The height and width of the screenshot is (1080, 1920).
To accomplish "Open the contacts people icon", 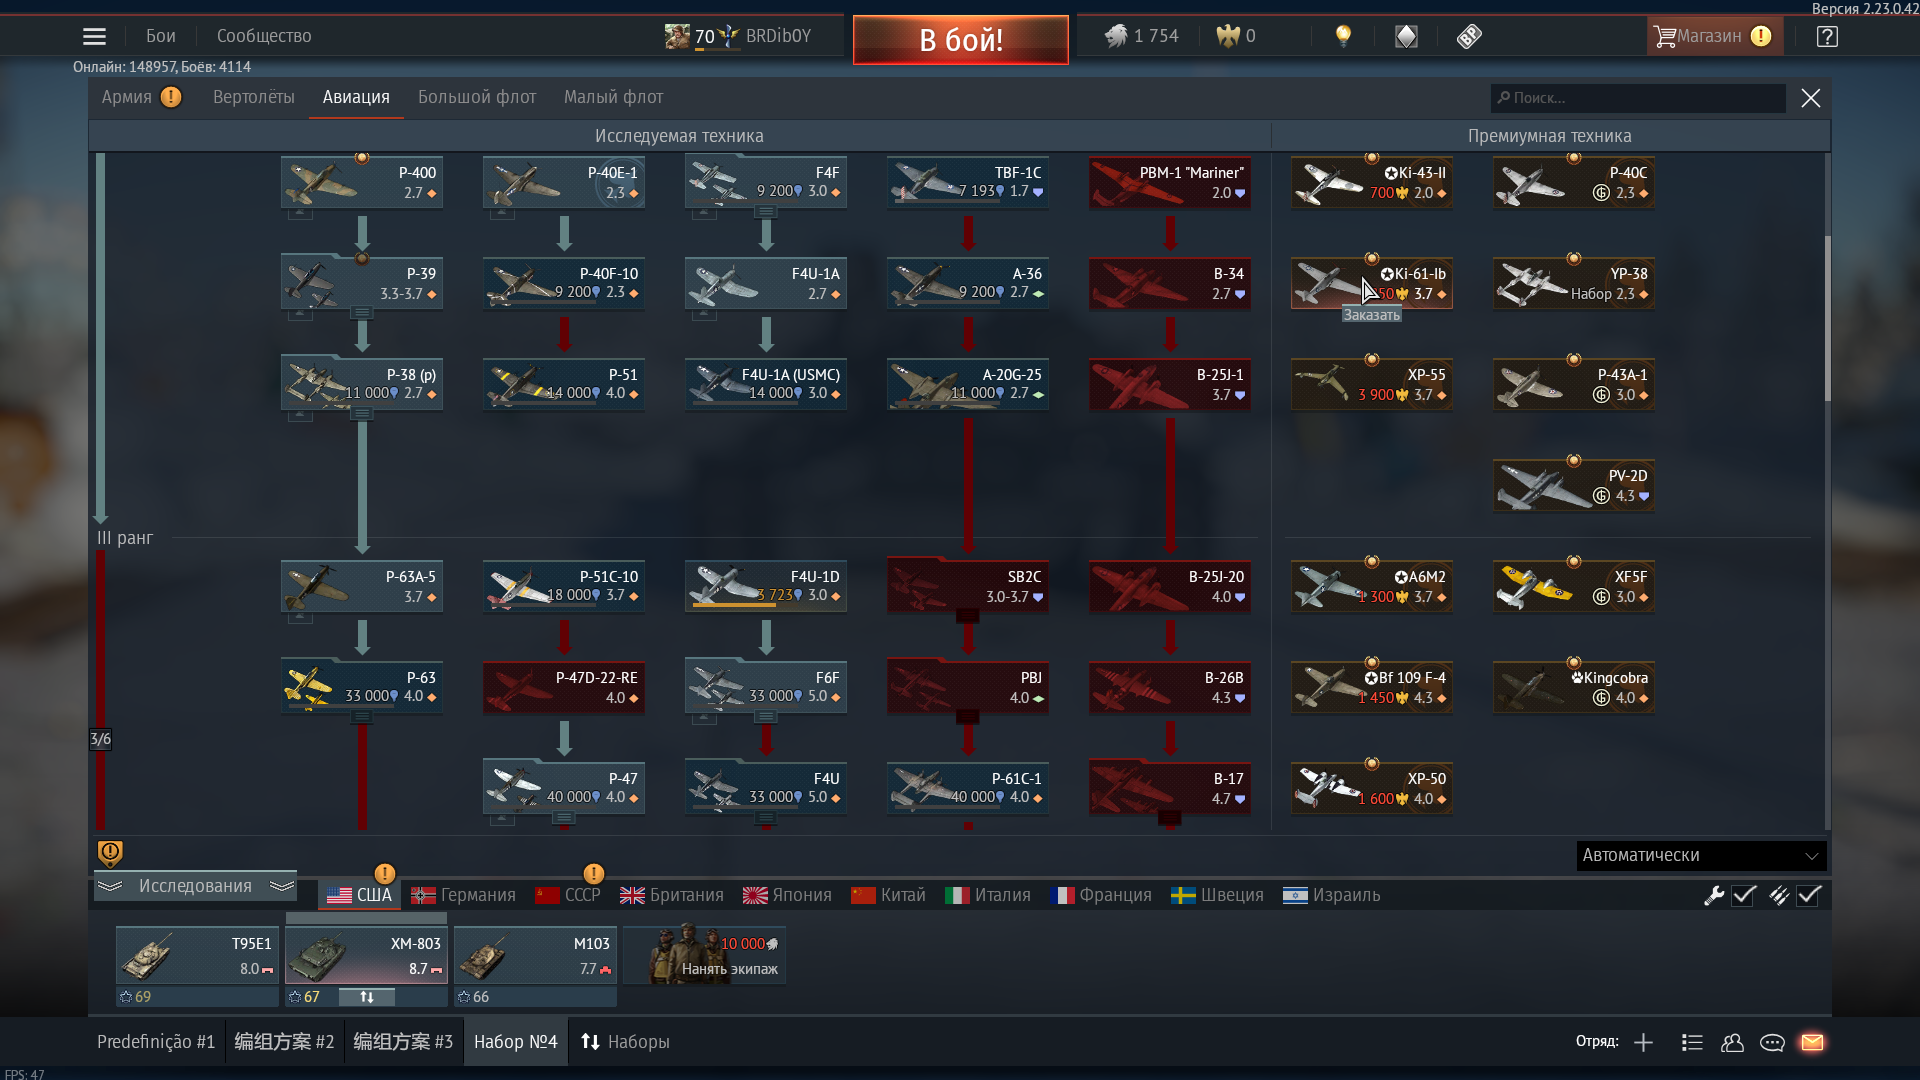I will coord(1732,1042).
